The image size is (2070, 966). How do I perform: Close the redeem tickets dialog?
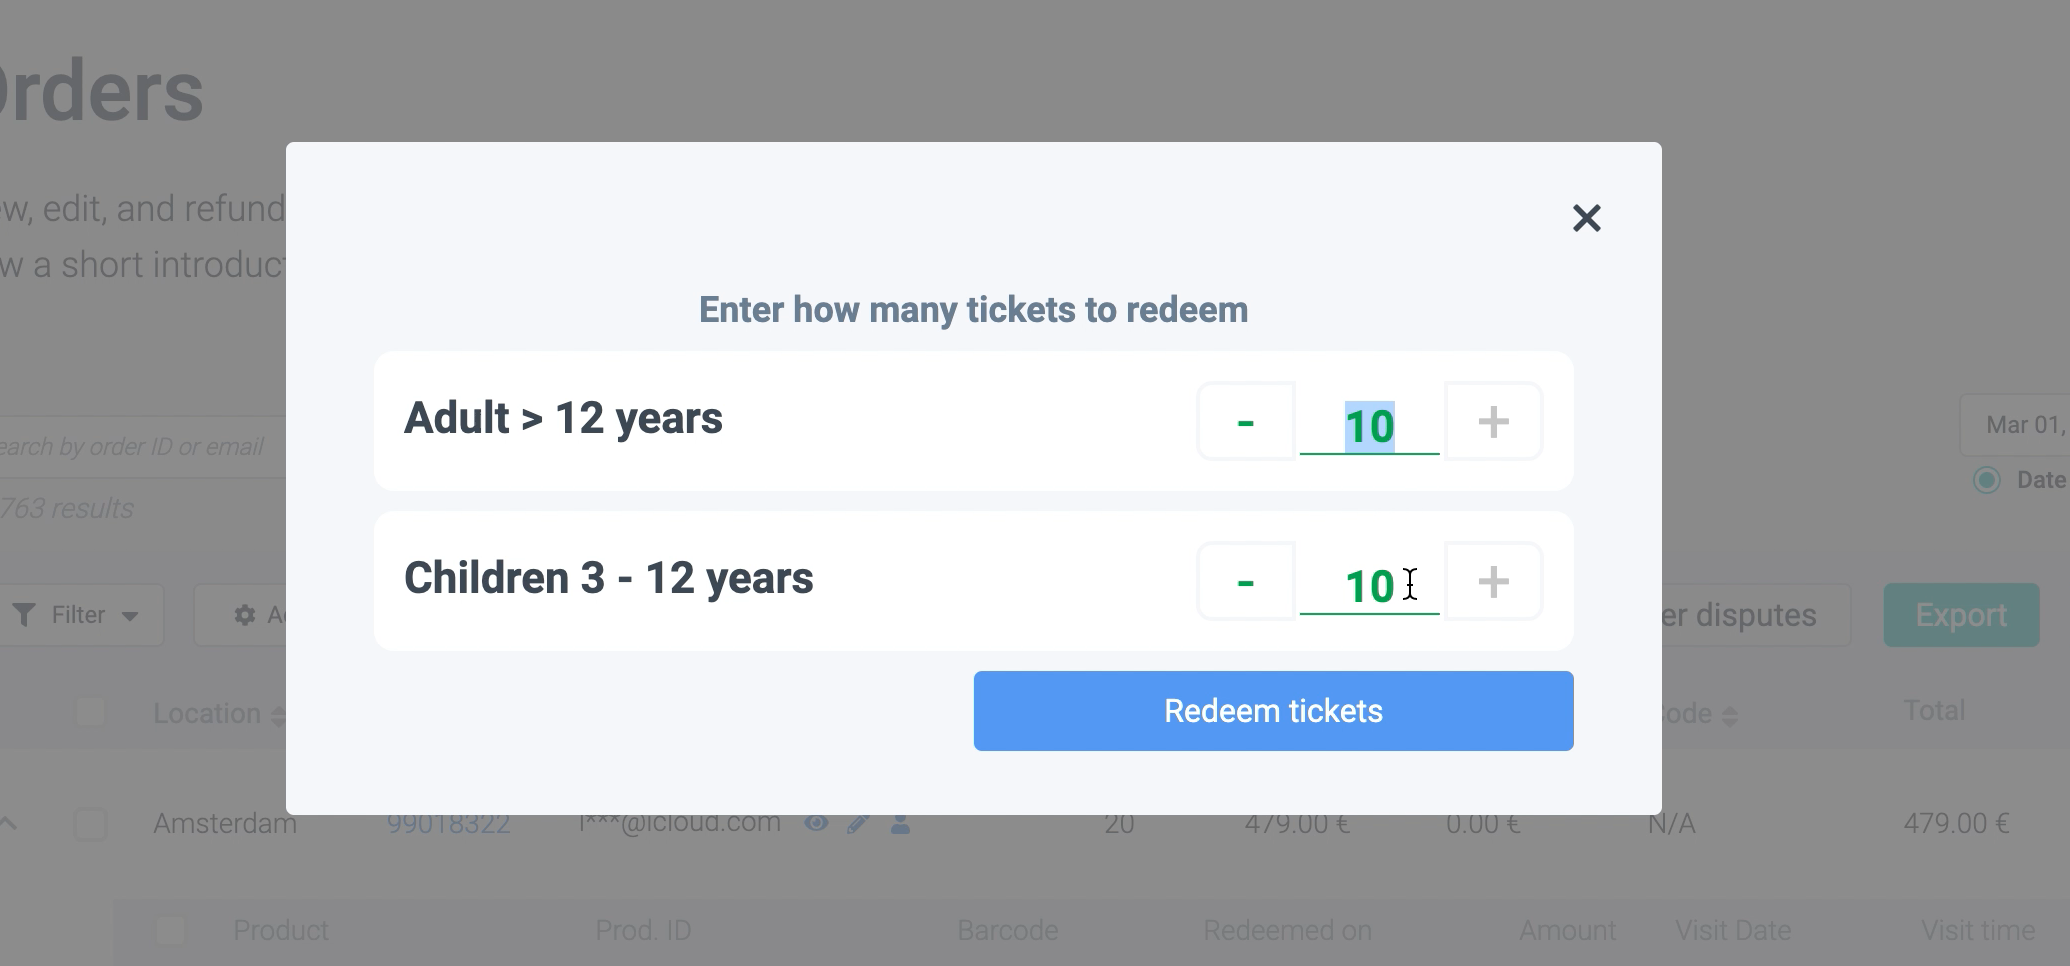(x=1586, y=218)
